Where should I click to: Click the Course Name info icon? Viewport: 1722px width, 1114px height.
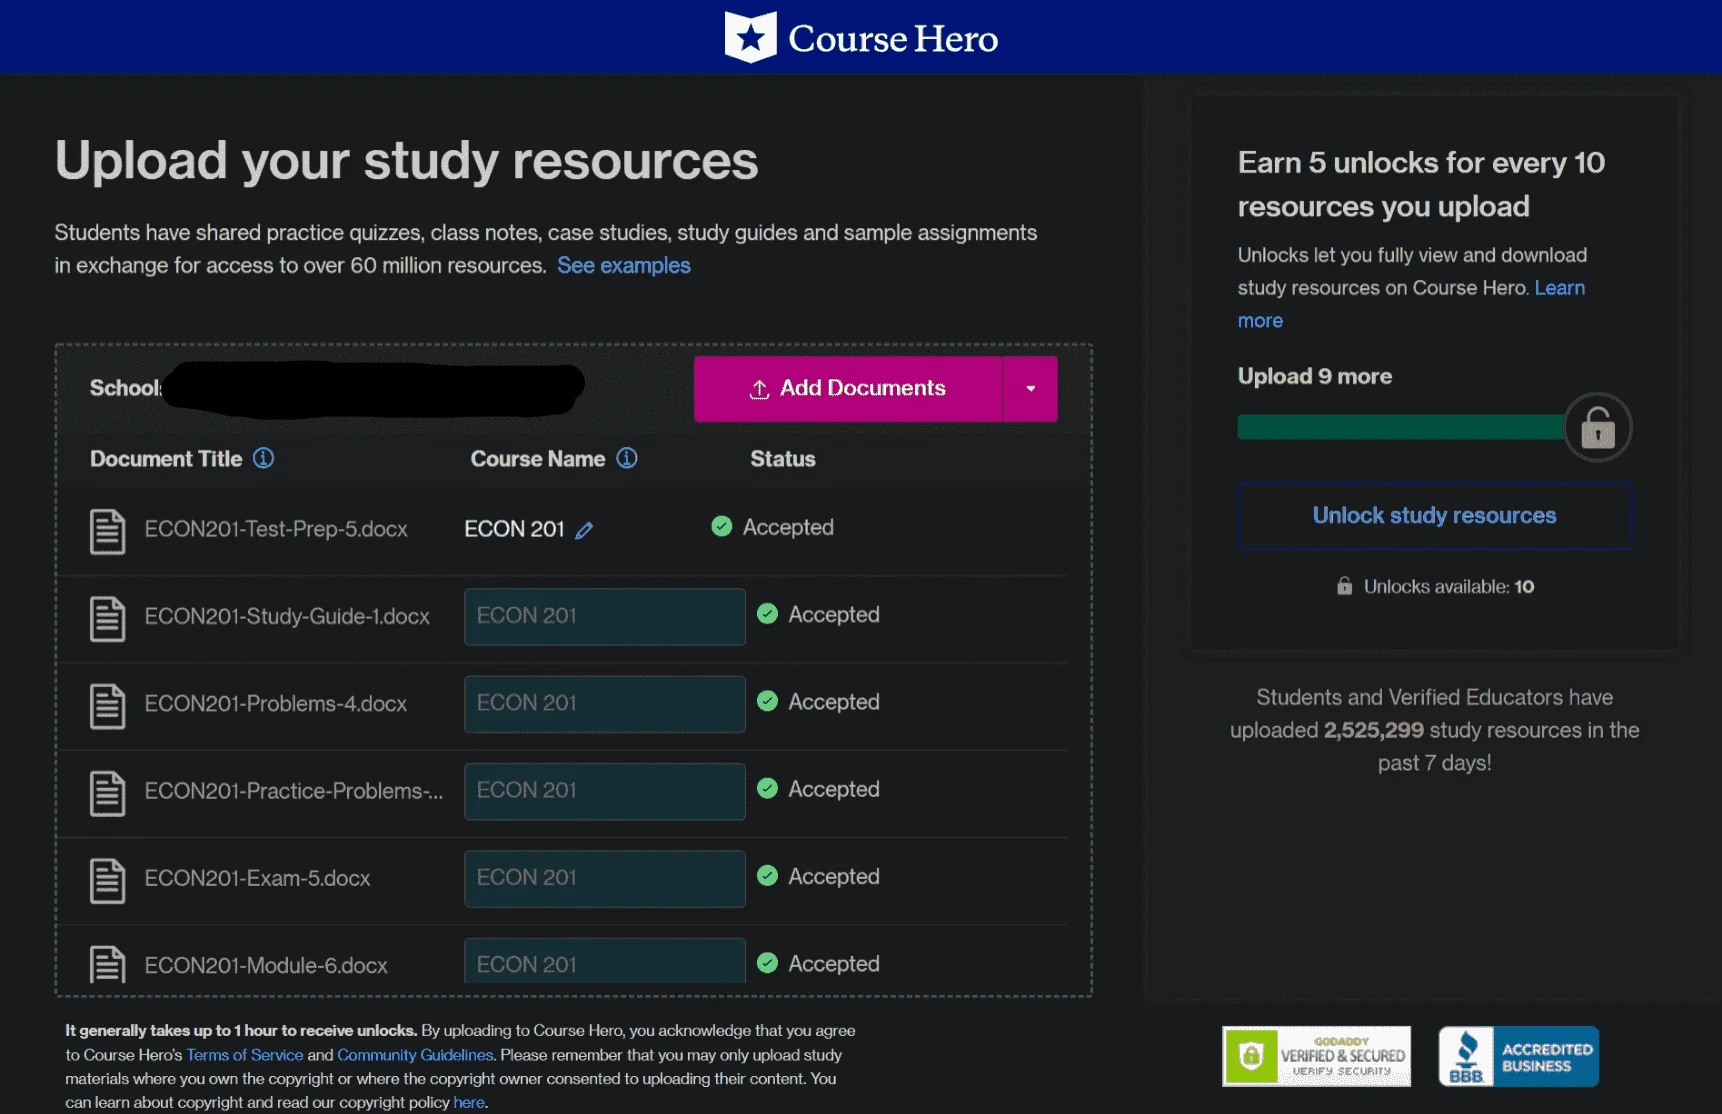point(627,458)
